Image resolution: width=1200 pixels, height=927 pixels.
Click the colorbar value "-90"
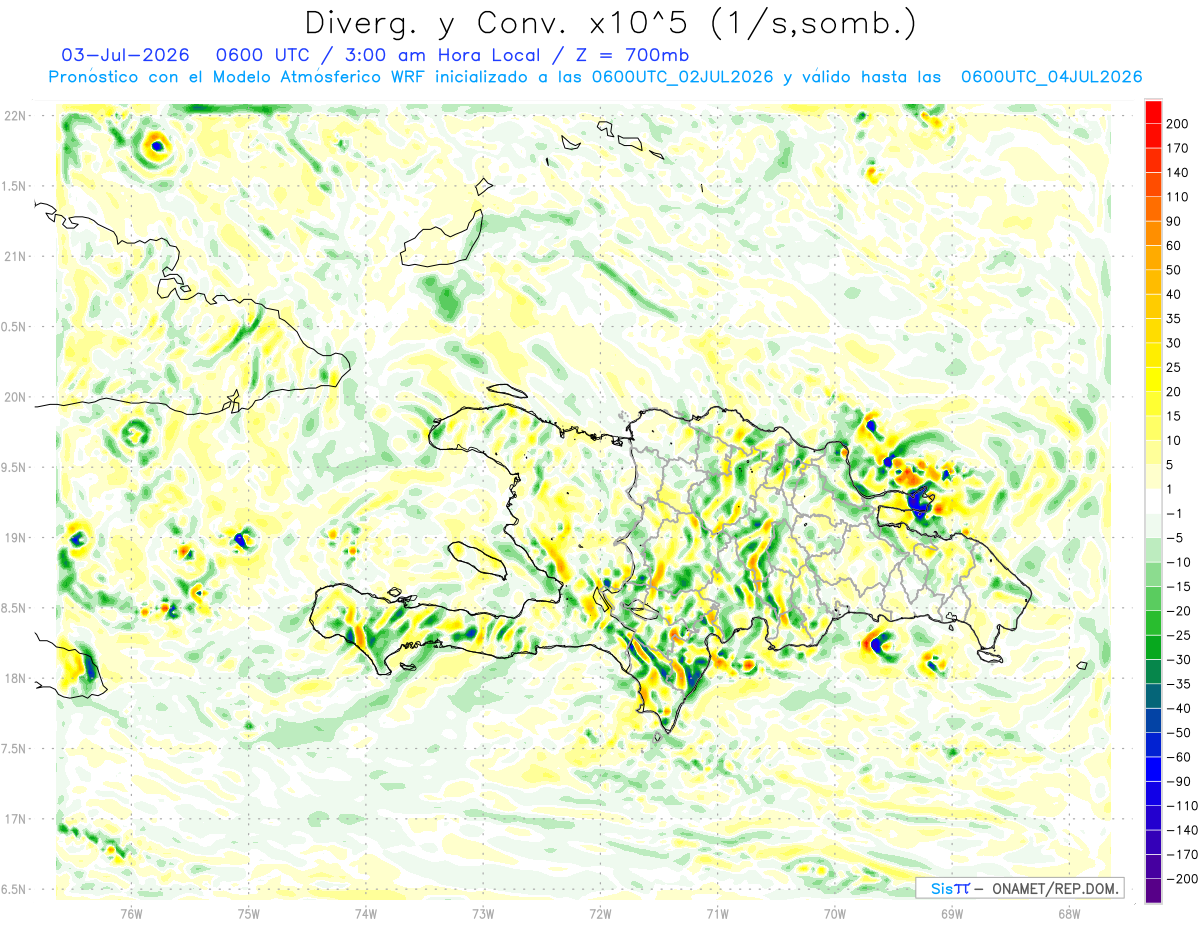pyautogui.click(x=1181, y=782)
